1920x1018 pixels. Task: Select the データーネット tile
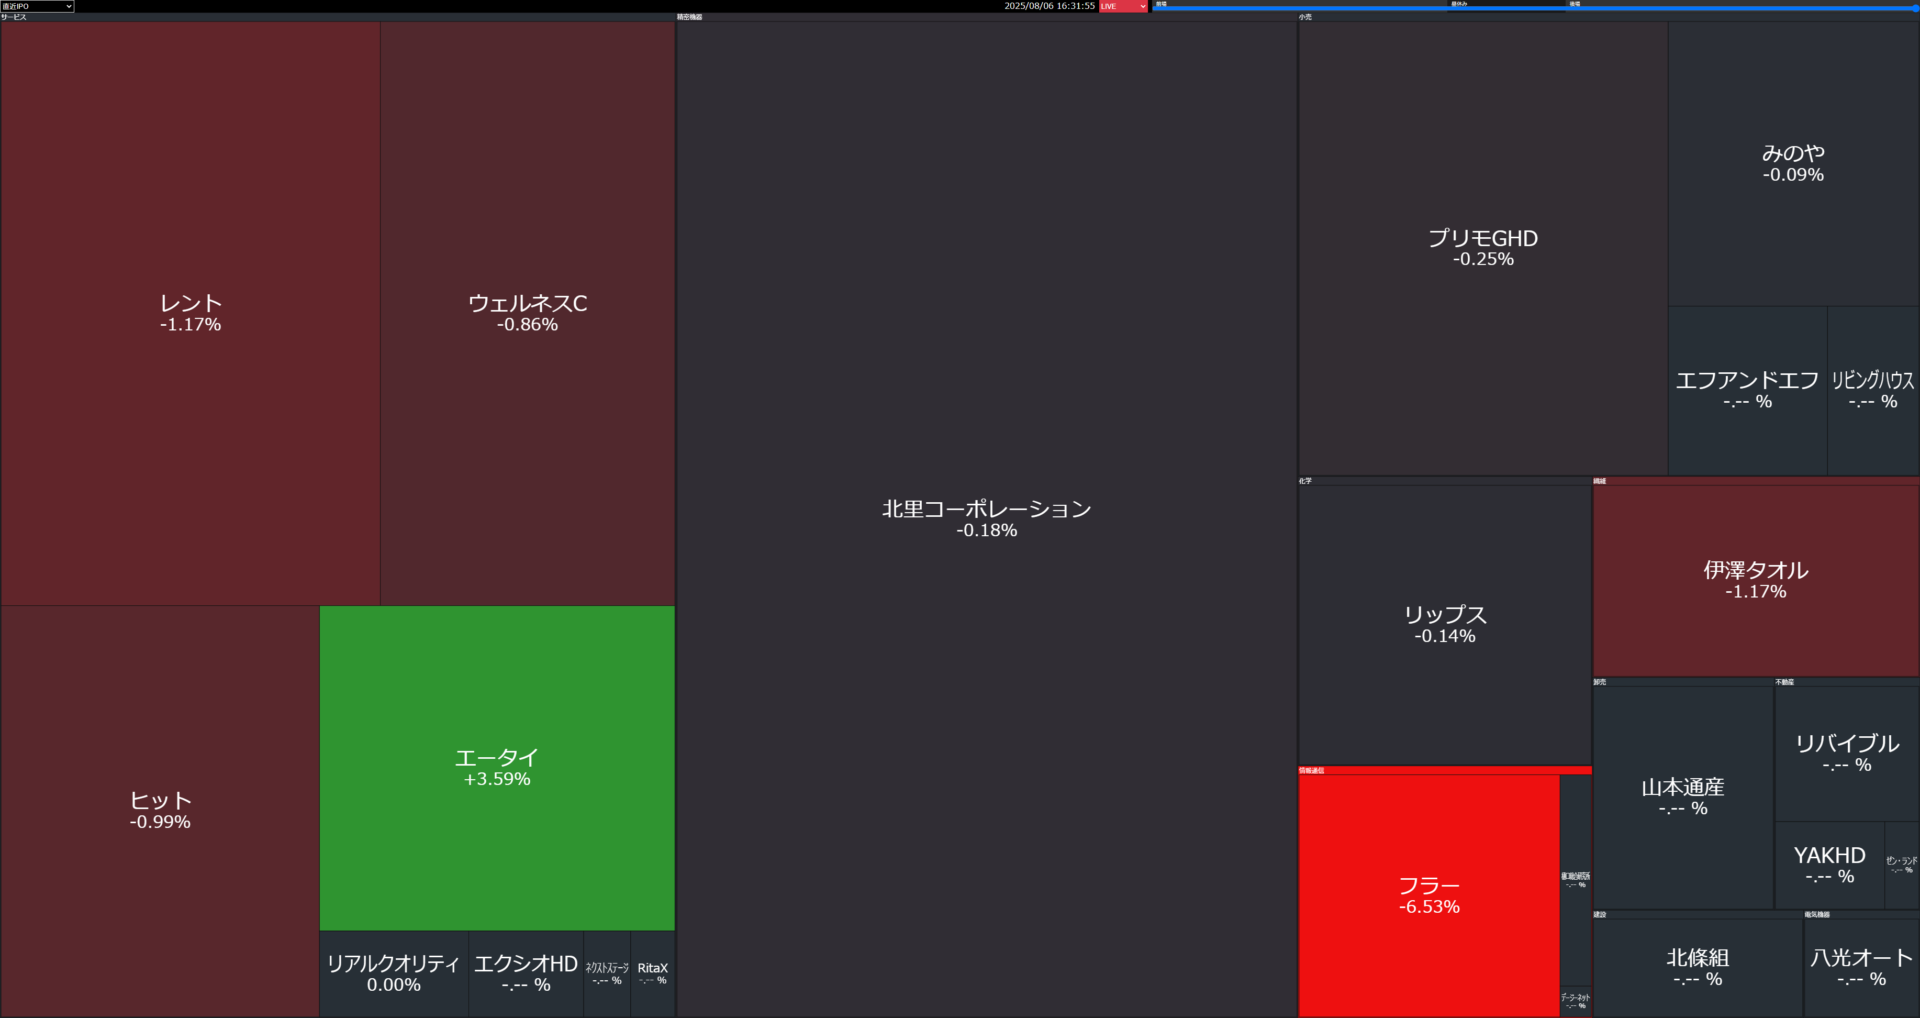click(x=1576, y=1001)
